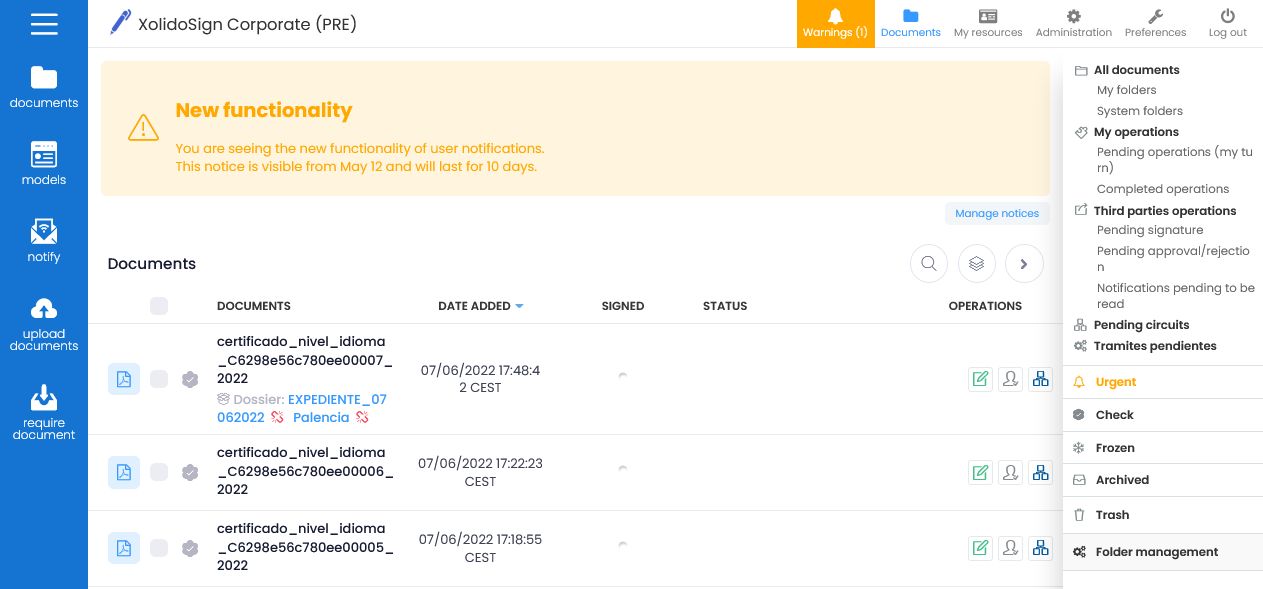Open the search documents magnifier
Screen dimensions: 1263x589
click(929, 264)
